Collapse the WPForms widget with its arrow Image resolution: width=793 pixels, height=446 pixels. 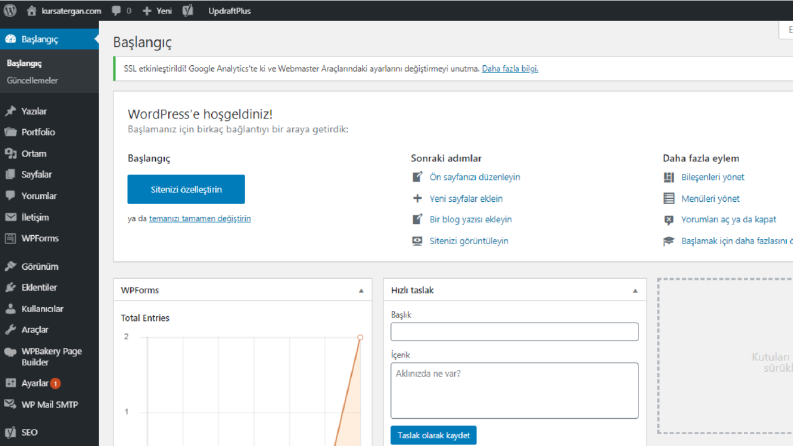coord(361,291)
